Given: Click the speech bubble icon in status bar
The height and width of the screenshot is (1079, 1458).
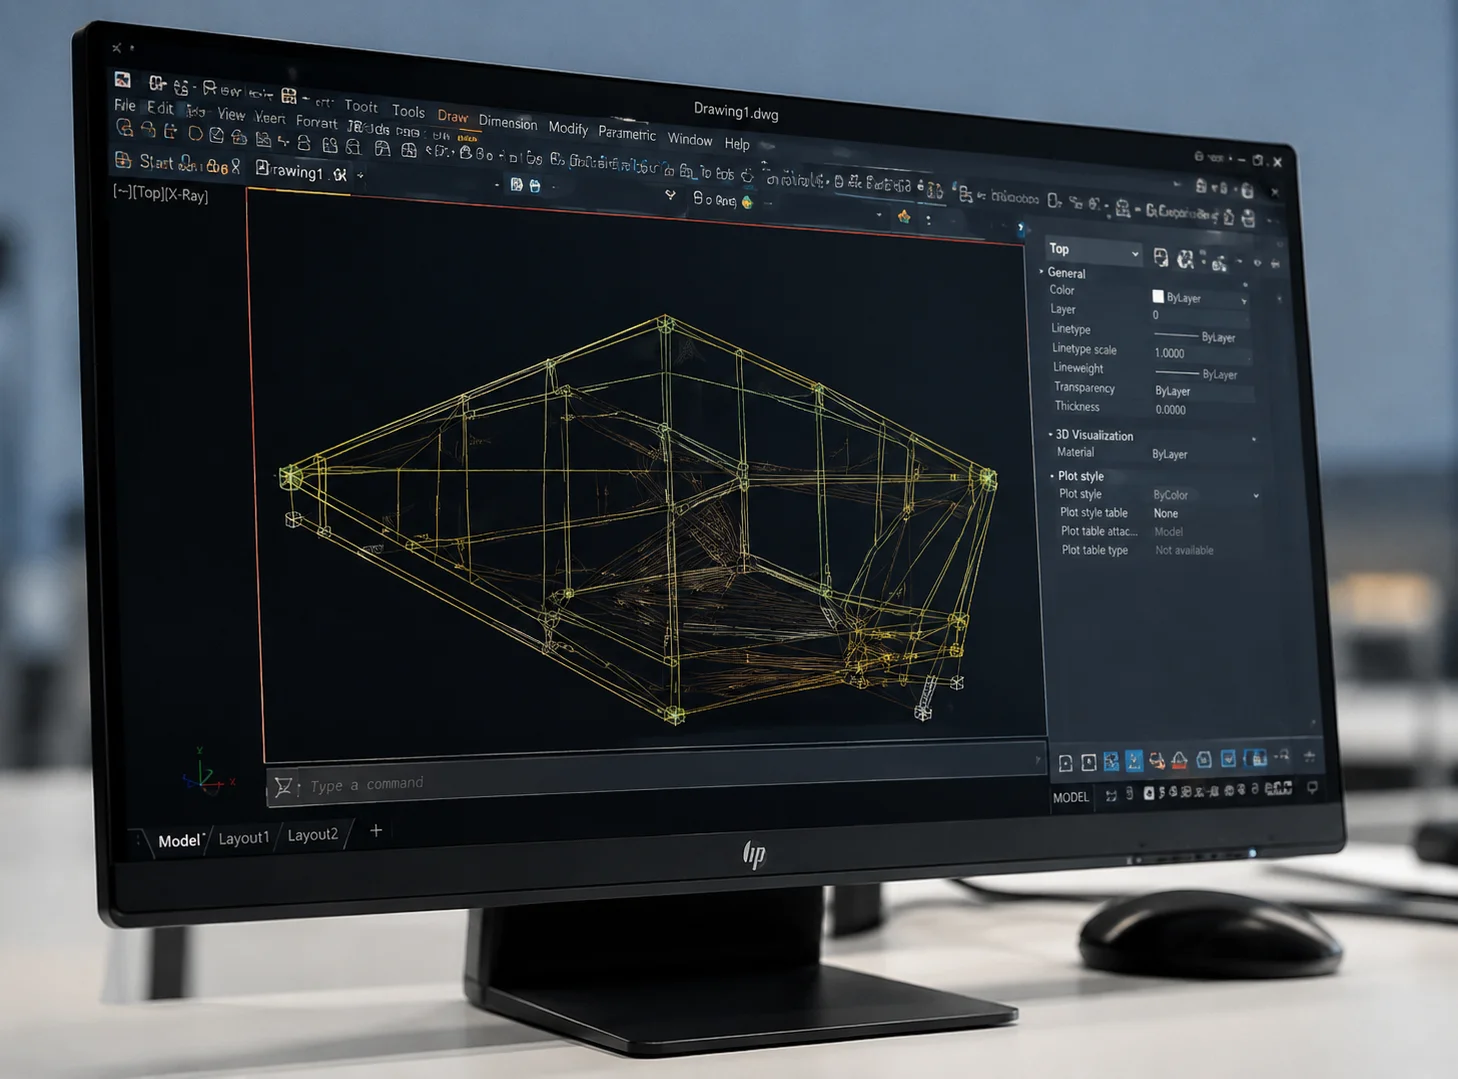Looking at the screenshot, I should (x=1312, y=788).
